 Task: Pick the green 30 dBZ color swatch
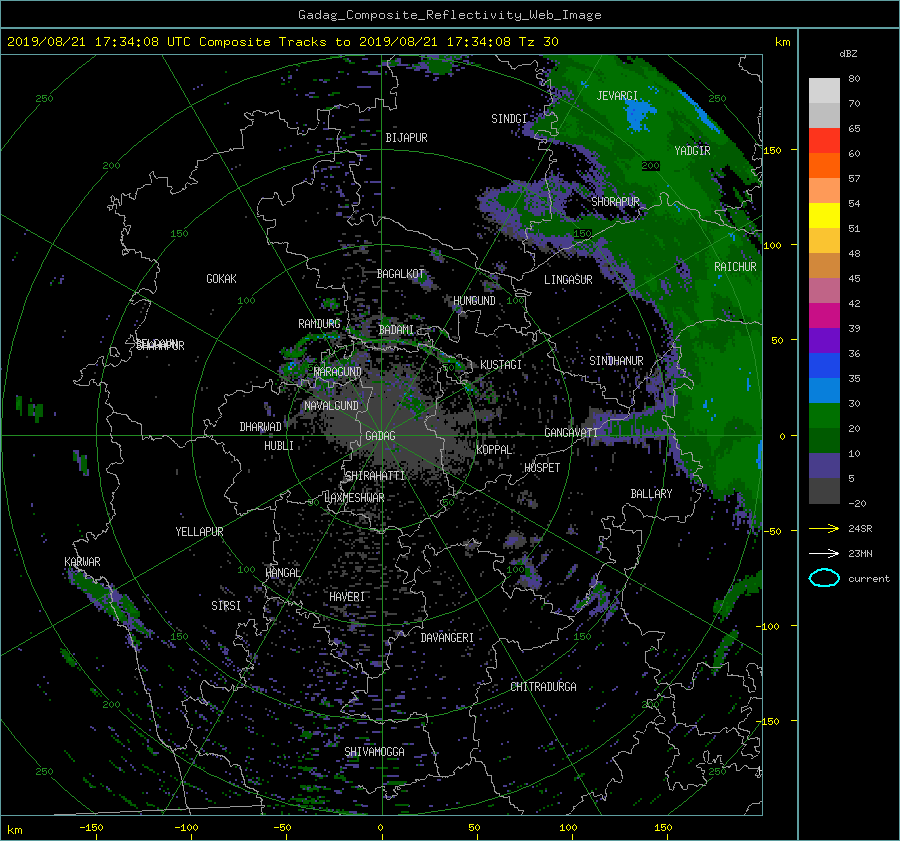[x=824, y=415]
